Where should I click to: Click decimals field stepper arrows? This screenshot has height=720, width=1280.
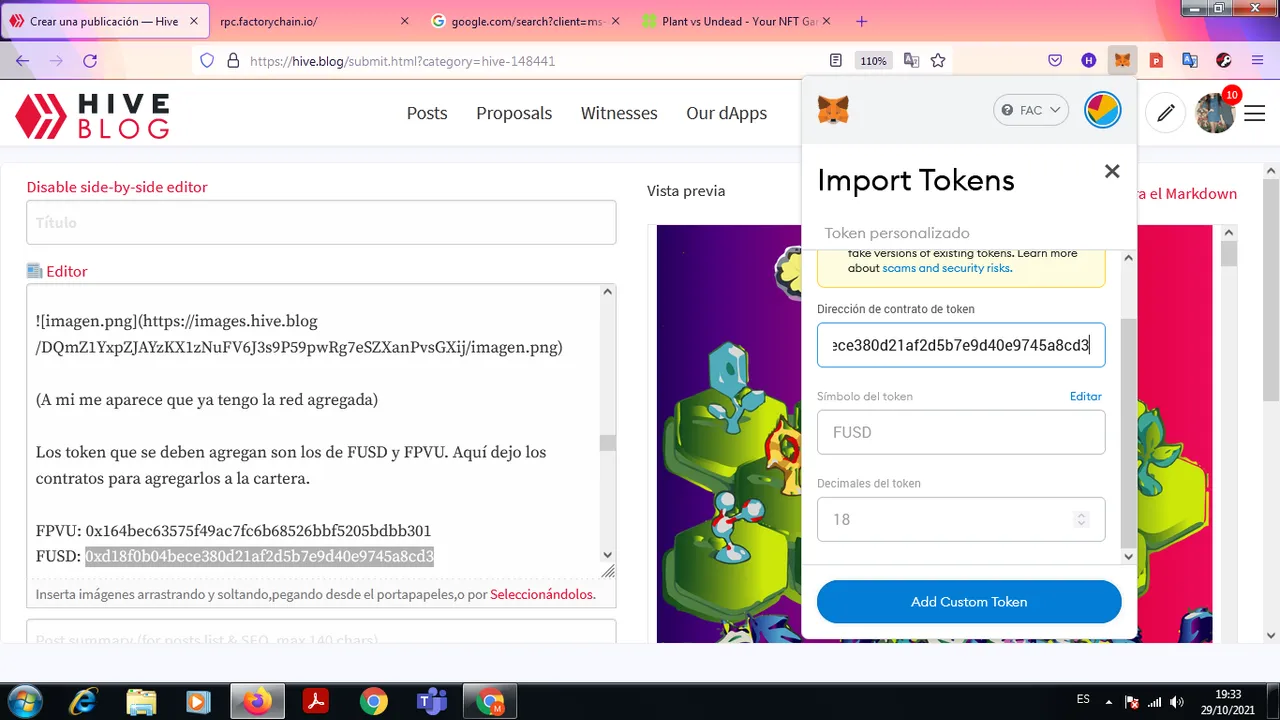(x=1080, y=519)
